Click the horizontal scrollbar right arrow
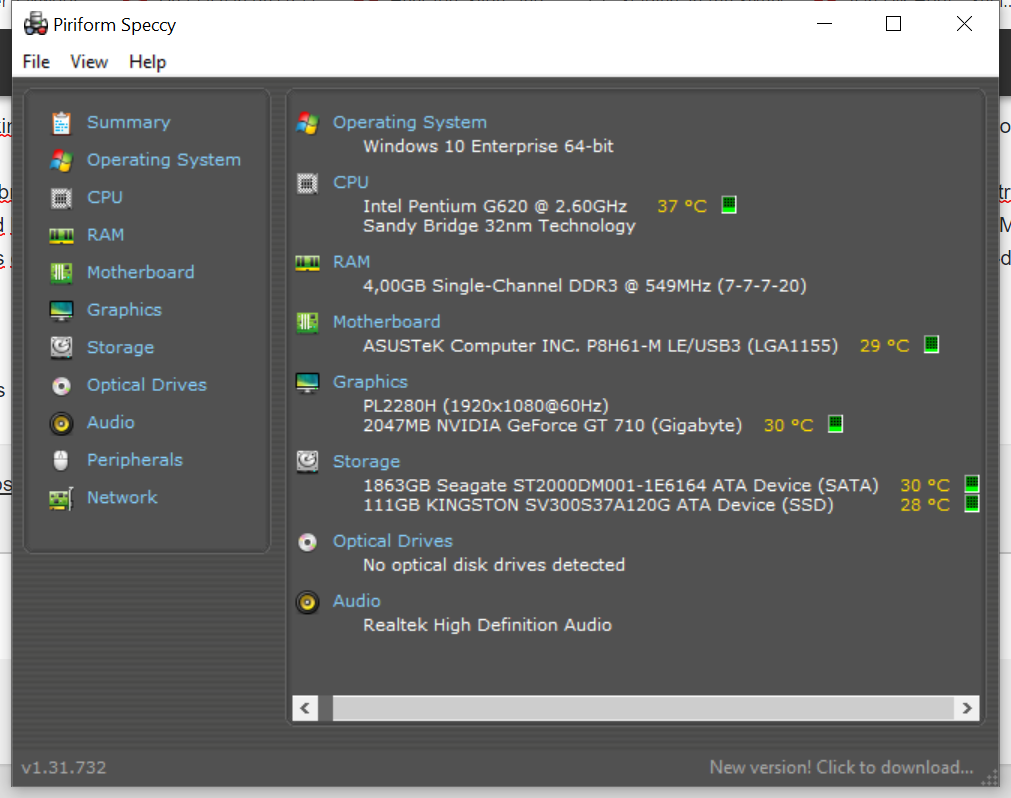Viewport: 1011px width, 798px height. (967, 708)
